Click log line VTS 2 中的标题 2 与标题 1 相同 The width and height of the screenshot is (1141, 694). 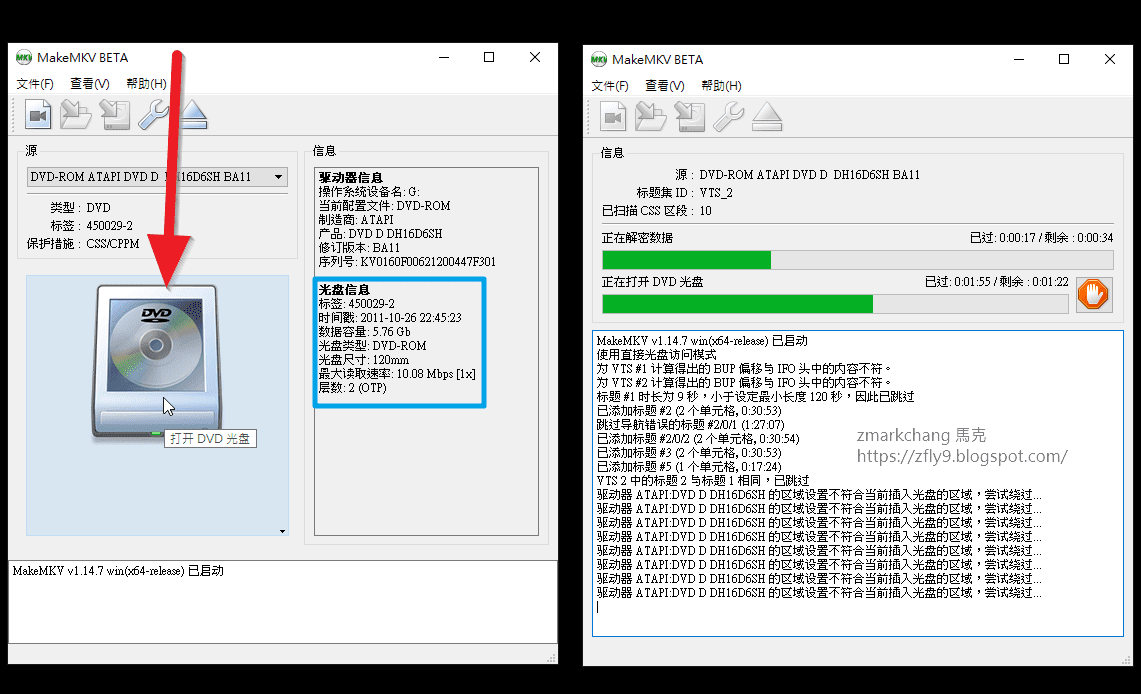[702, 481]
